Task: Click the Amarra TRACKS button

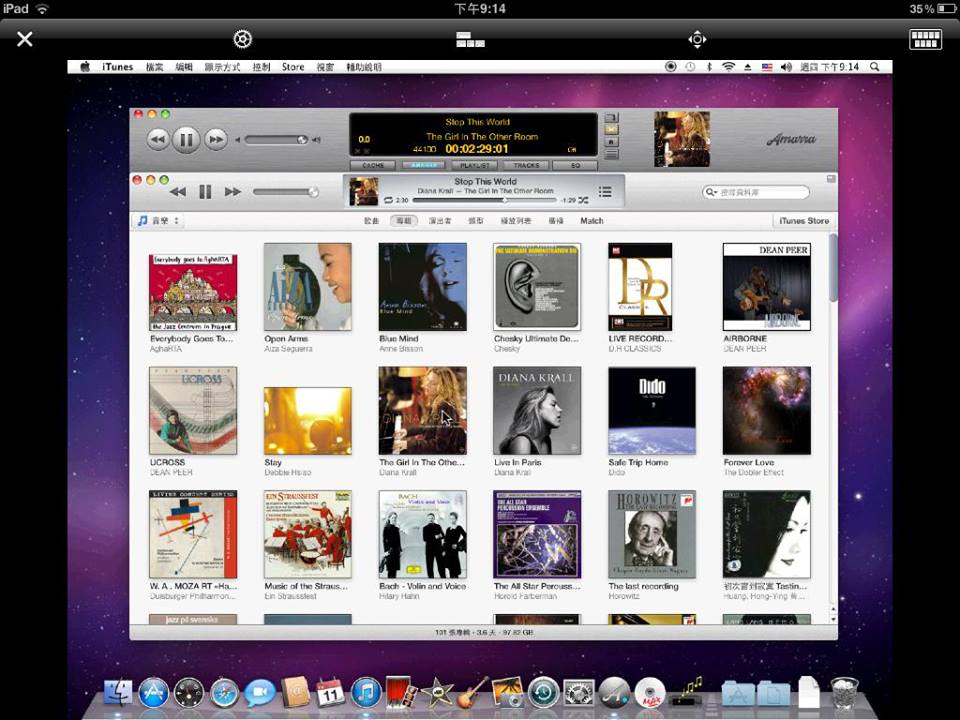Action: tap(526, 165)
